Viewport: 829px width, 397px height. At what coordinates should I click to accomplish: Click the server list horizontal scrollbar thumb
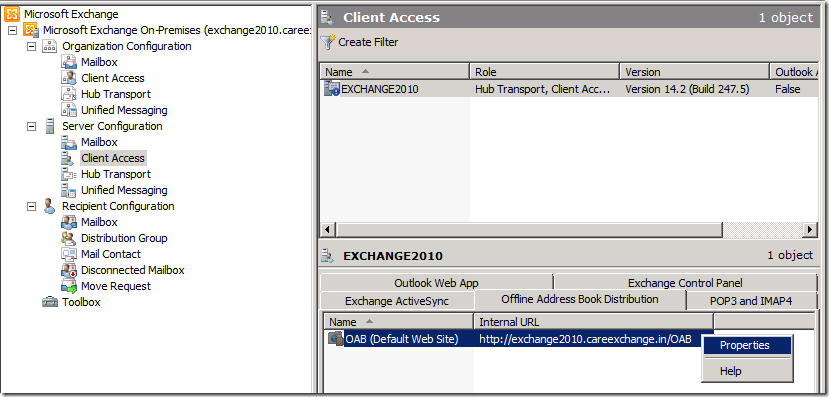529,230
